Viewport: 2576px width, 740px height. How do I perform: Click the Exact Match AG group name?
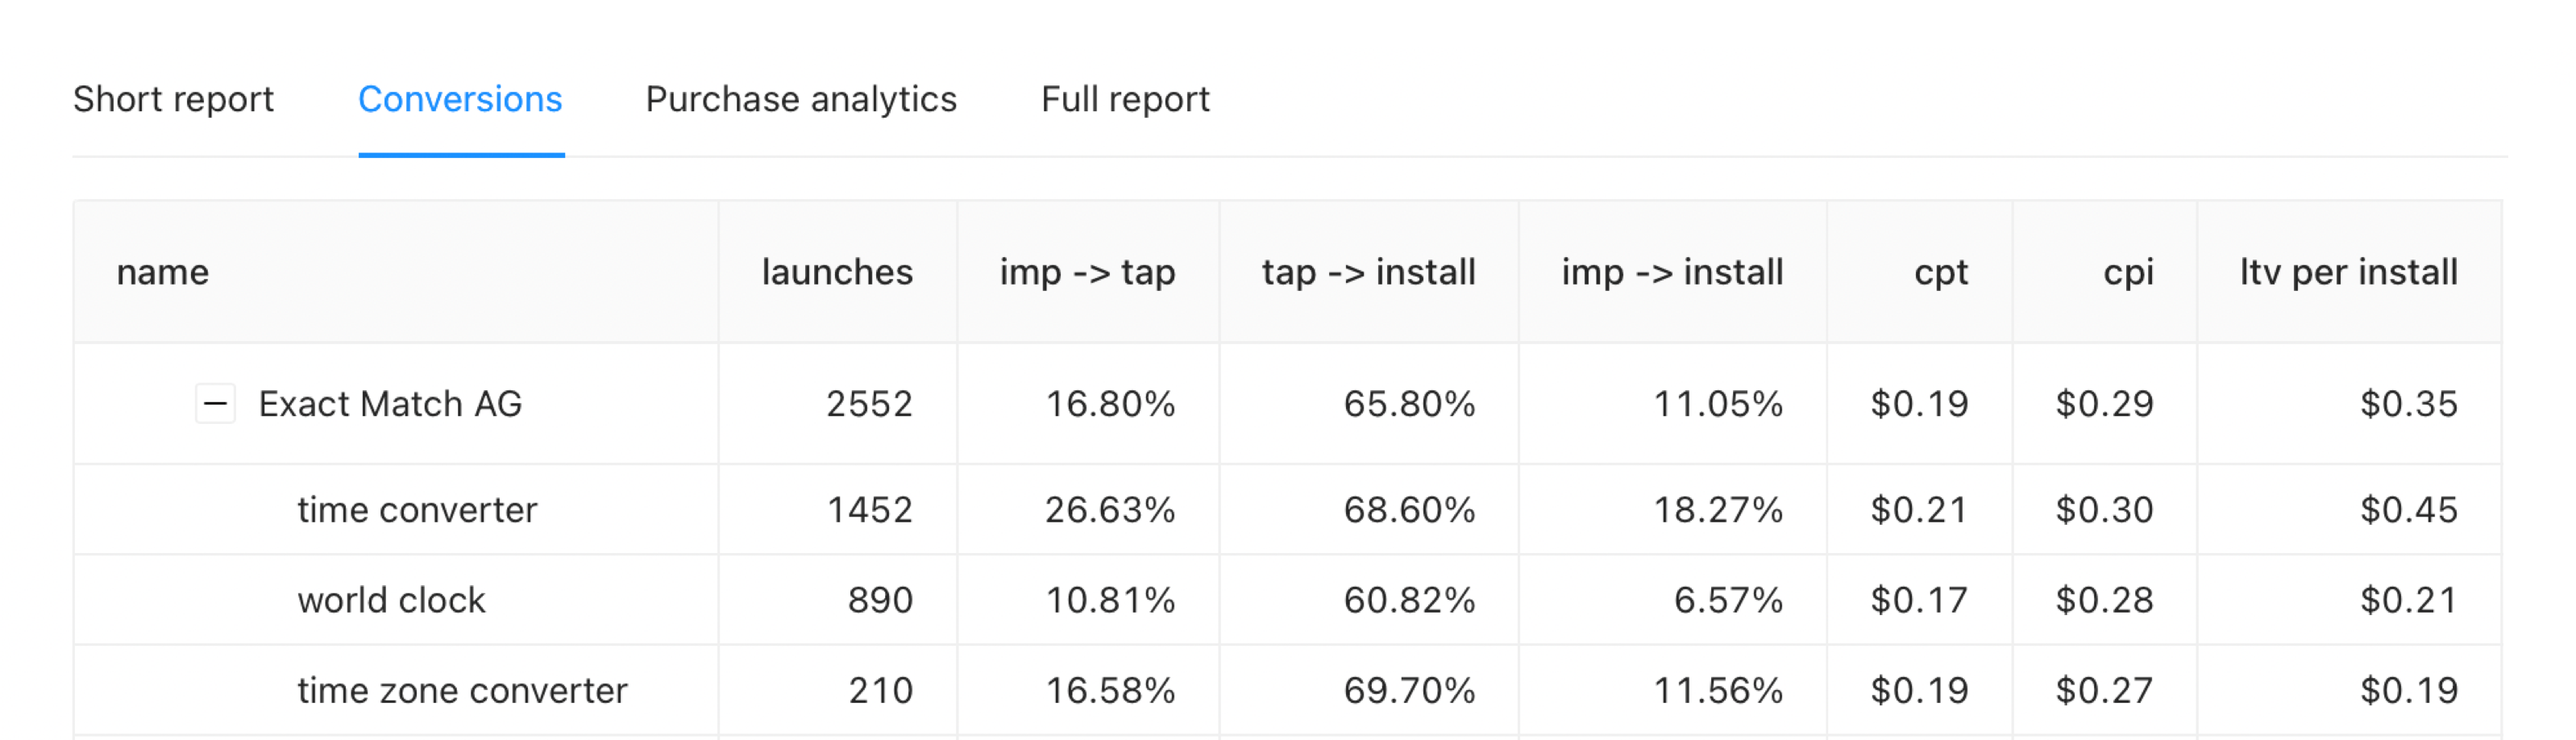[391, 404]
